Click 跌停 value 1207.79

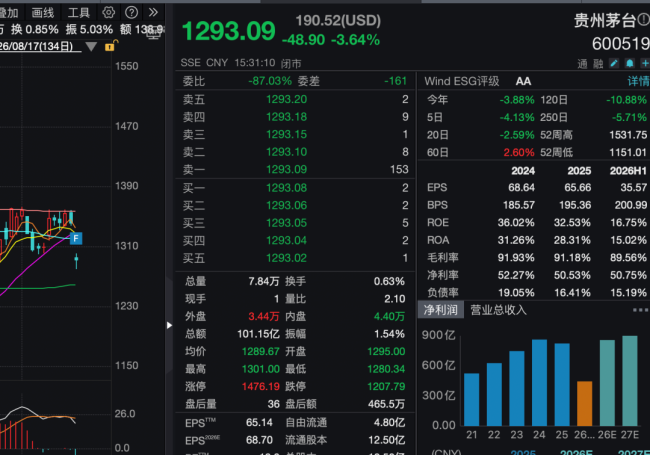(386, 387)
